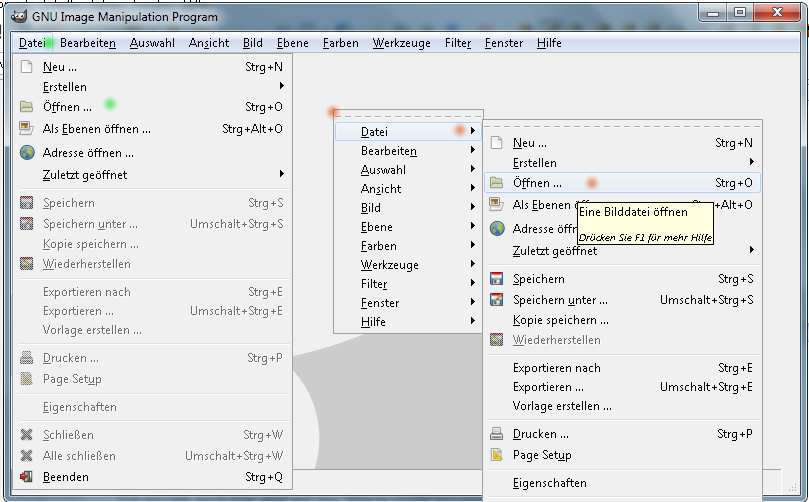
Task: Click Wiederherstellen icon in menu-bar Datei menu
Action: 27,264
